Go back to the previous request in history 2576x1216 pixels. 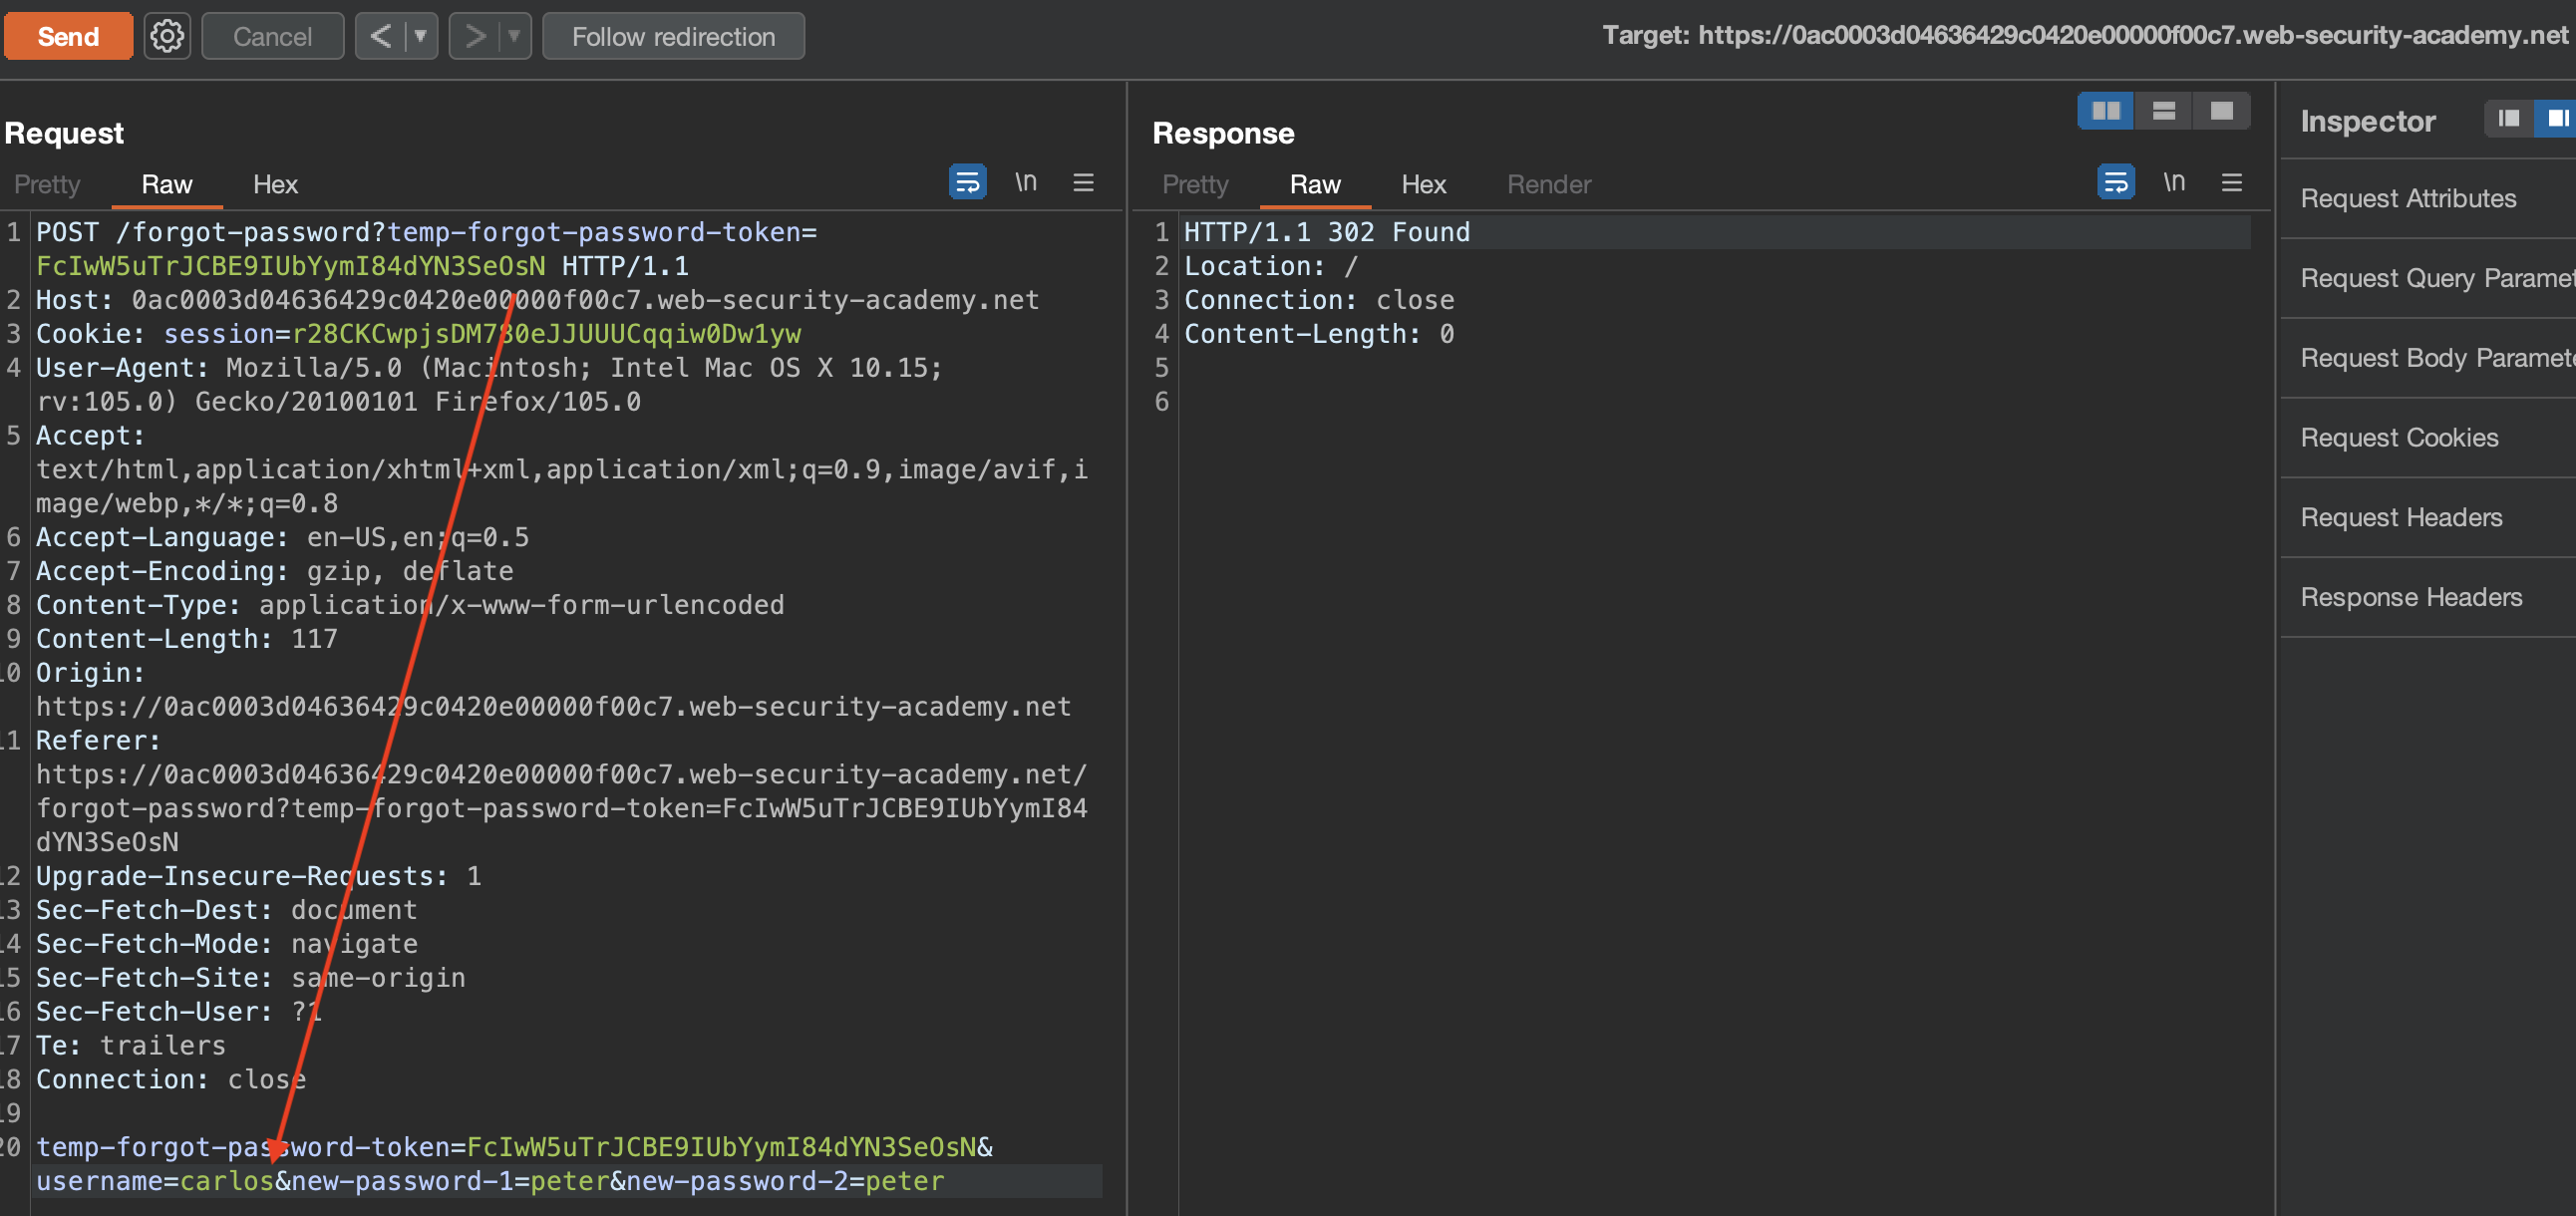tap(381, 37)
